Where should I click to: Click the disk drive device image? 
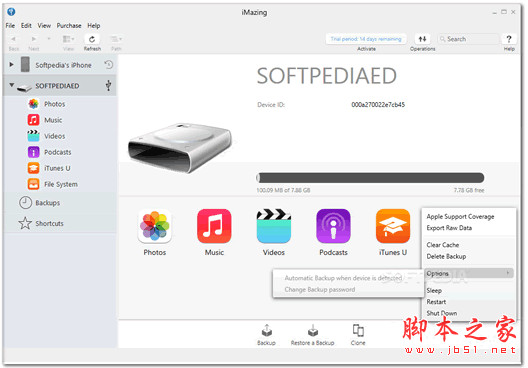[180, 147]
